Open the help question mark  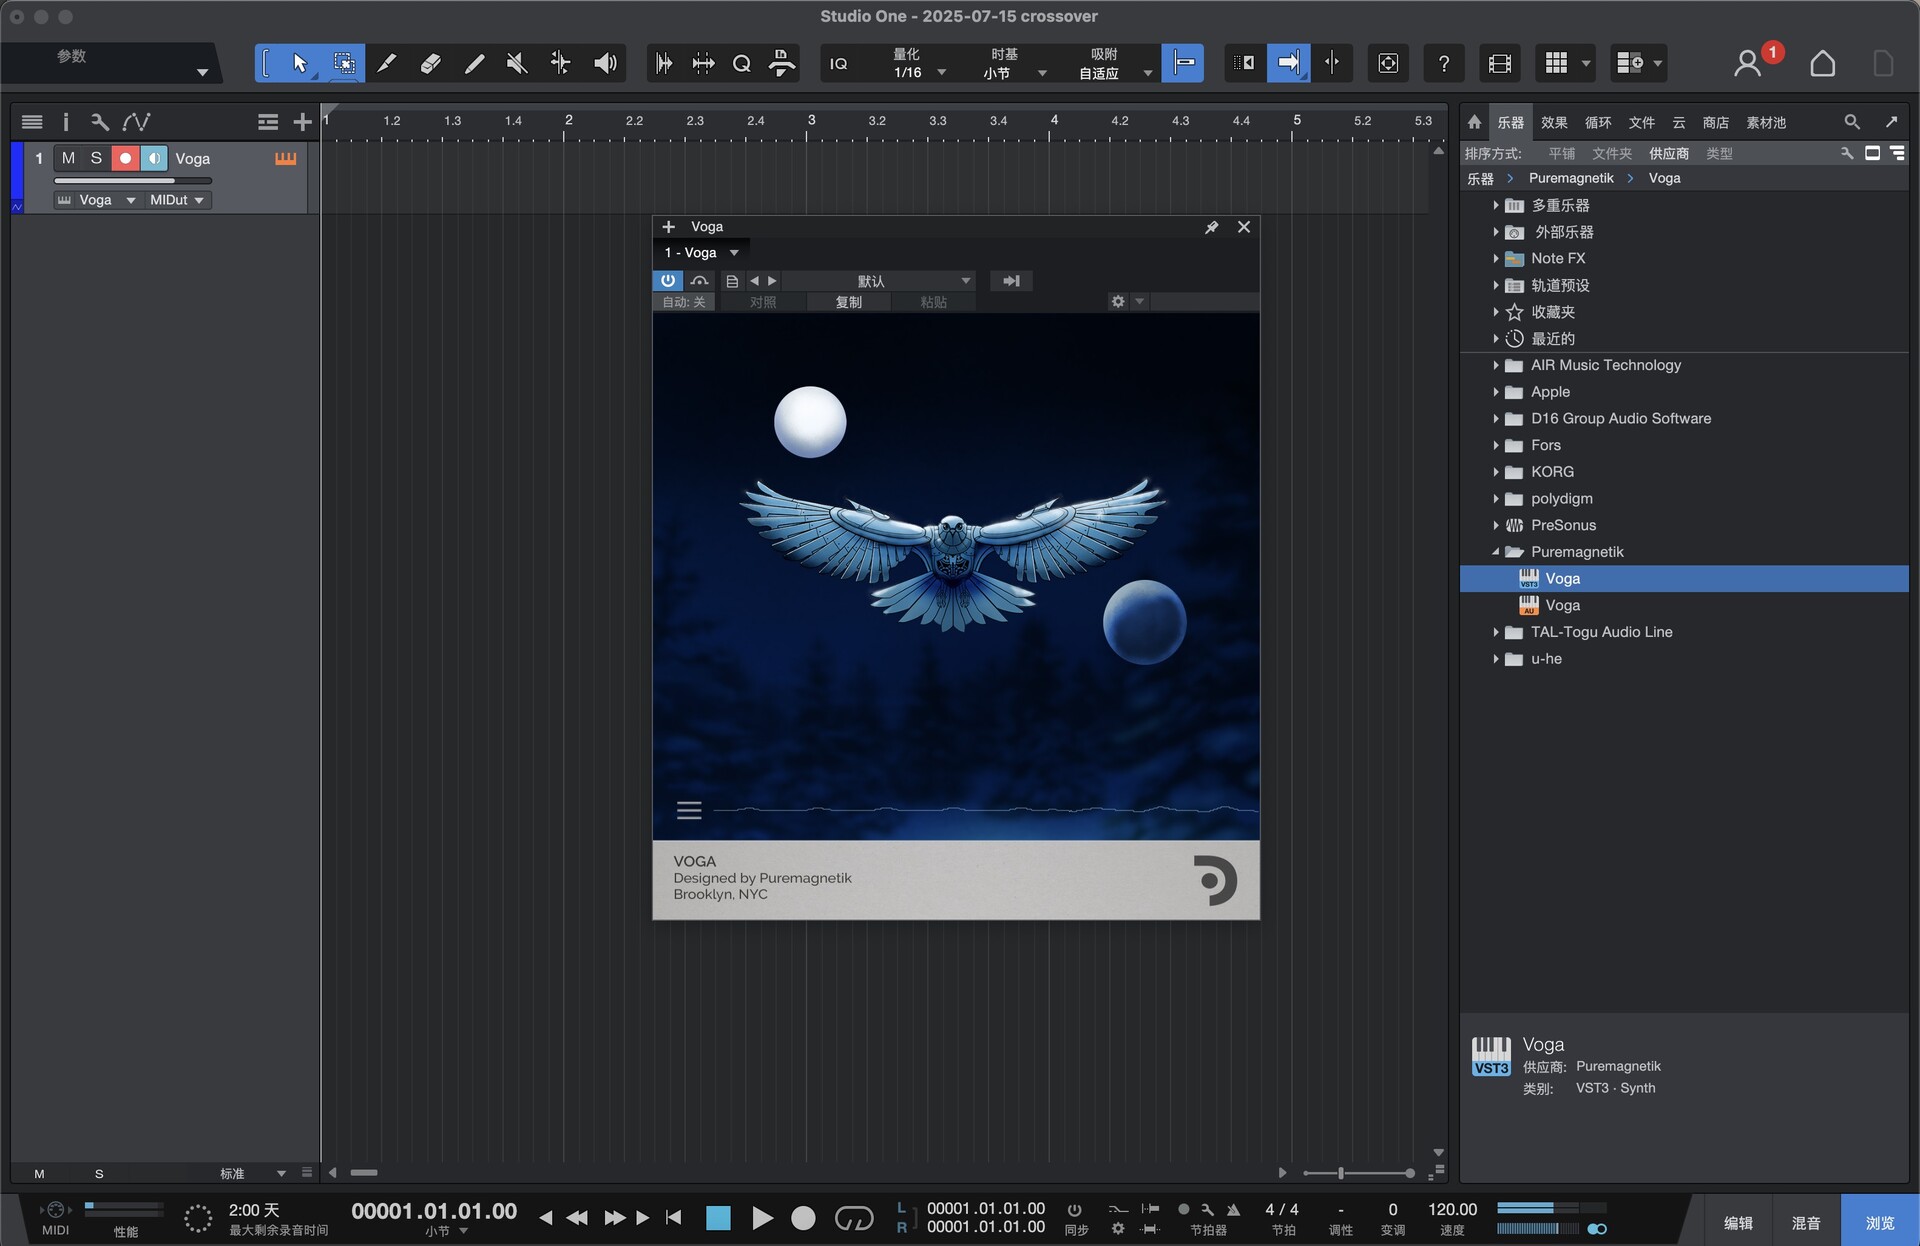click(x=1444, y=64)
